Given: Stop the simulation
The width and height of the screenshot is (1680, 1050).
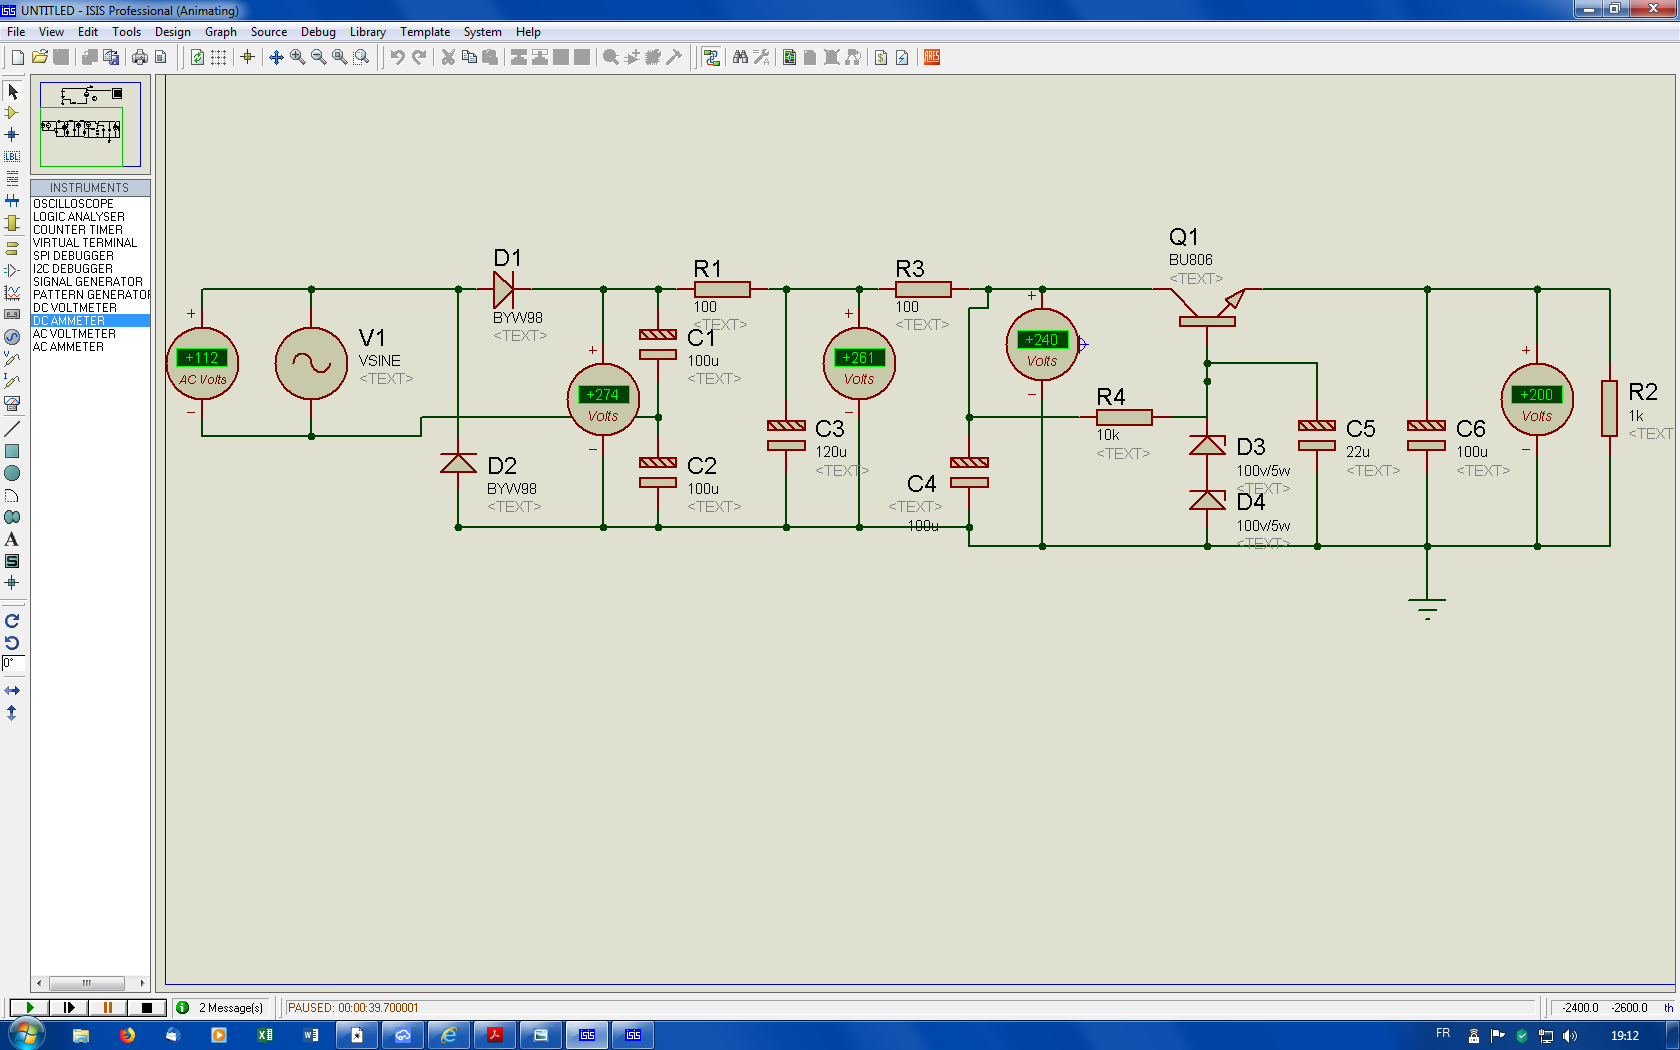Looking at the screenshot, I should (146, 1007).
